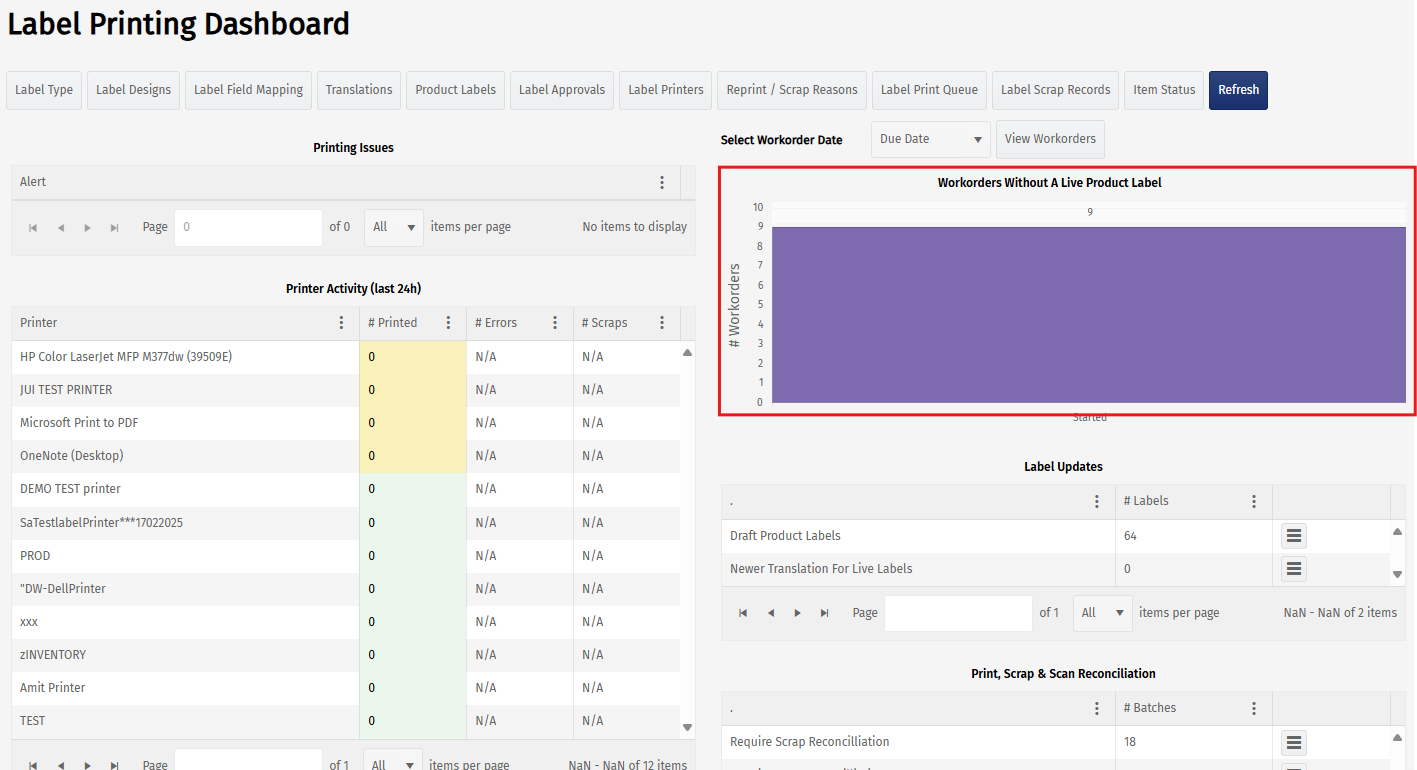Open the Item Status page
The width and height of the screenshot is (1417, 770).
tap(1164, 90)
